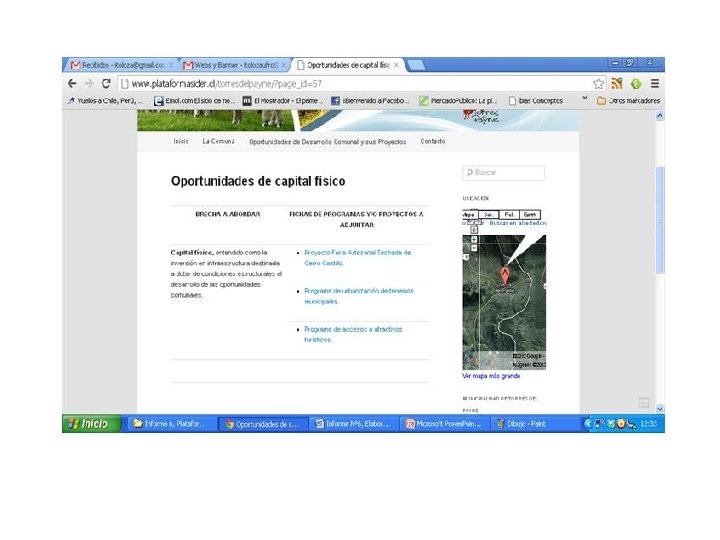The image size is (720, 540).
Task: Select the Oportunidades de capital físico tab
Action: [348, 65]
